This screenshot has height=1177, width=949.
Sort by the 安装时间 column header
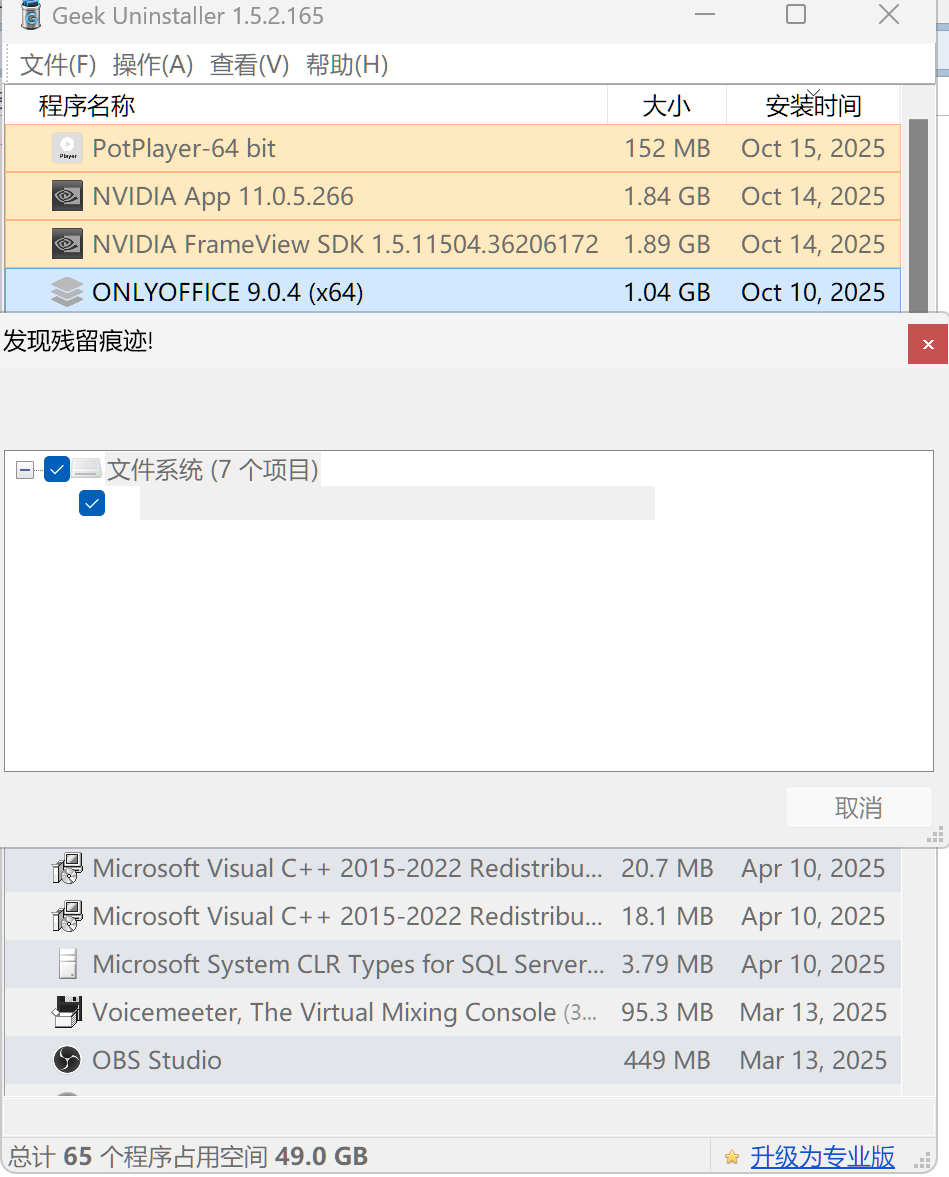[x=812, y=105]
